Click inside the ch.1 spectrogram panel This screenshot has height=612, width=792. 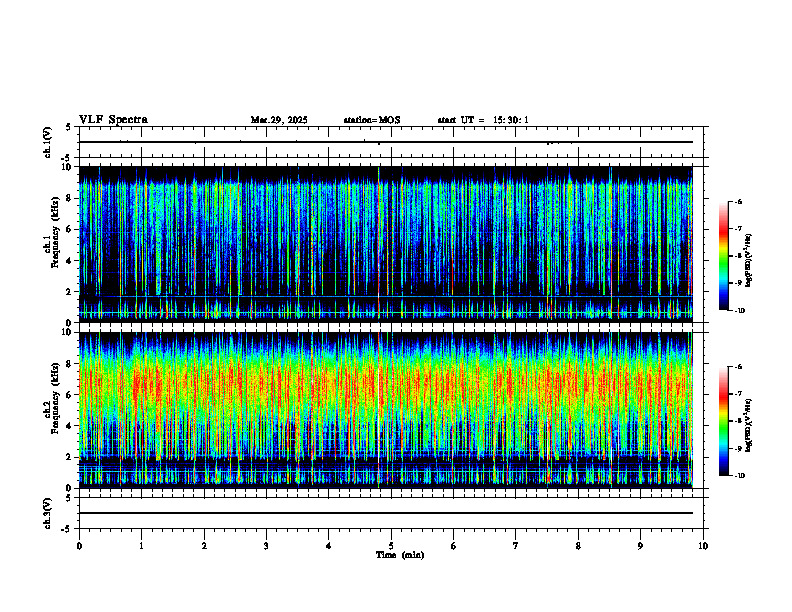(x=391, y=244)
